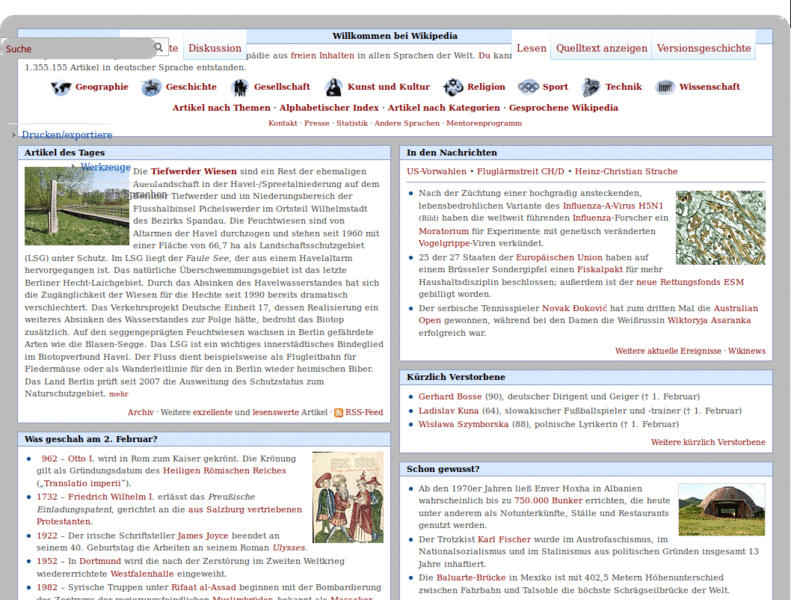This screenshot has width=800, height=600.
Task: Switch to the Diskussion tab
Action: 215,48
